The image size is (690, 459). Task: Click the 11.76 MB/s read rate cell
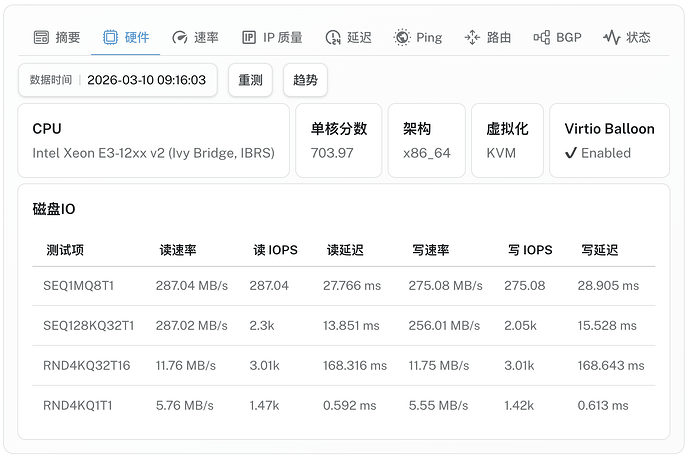186,366
